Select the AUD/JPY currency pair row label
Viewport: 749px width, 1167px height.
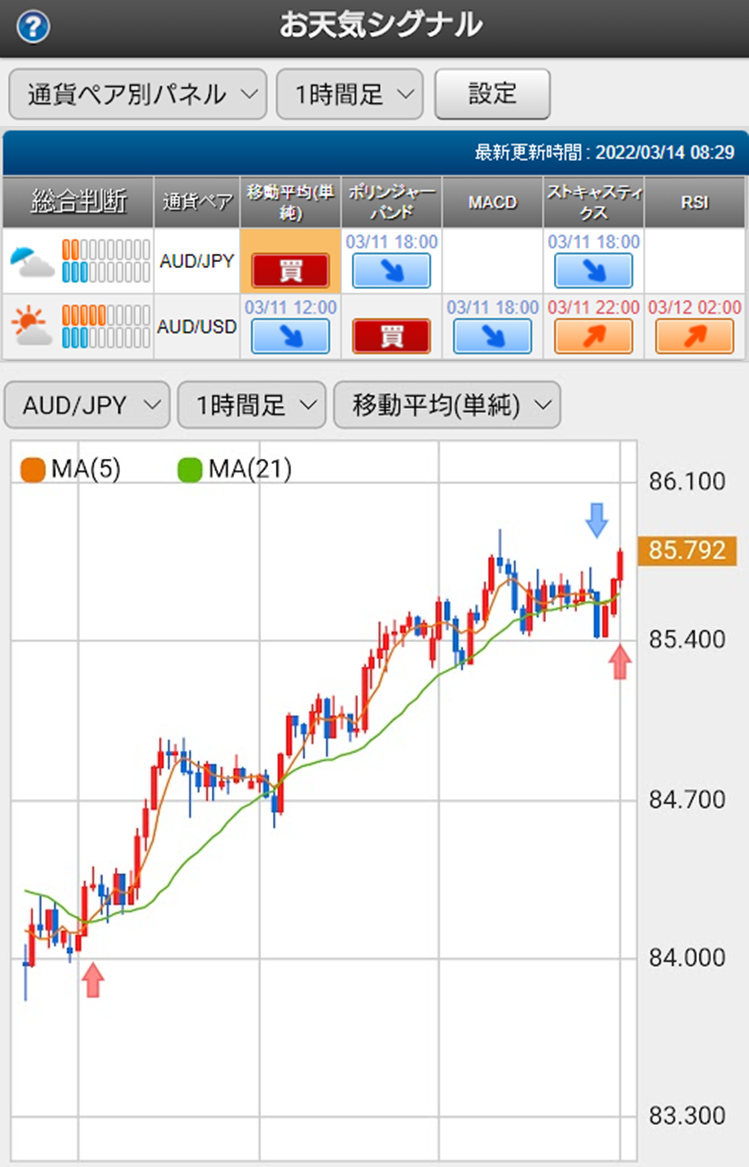(197, 261)
